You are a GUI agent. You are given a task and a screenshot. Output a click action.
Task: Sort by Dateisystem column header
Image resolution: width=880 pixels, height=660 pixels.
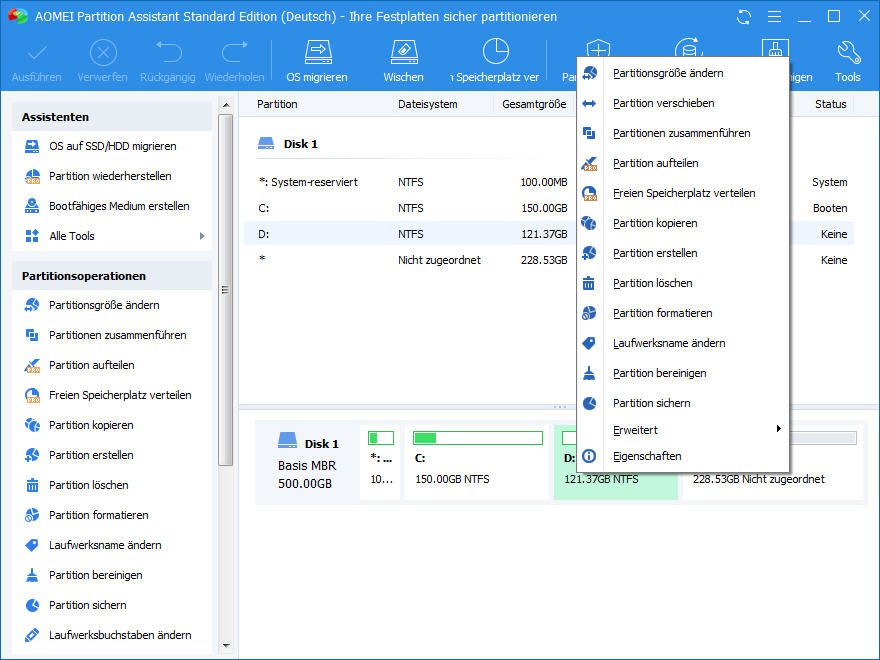coord(428,104)
